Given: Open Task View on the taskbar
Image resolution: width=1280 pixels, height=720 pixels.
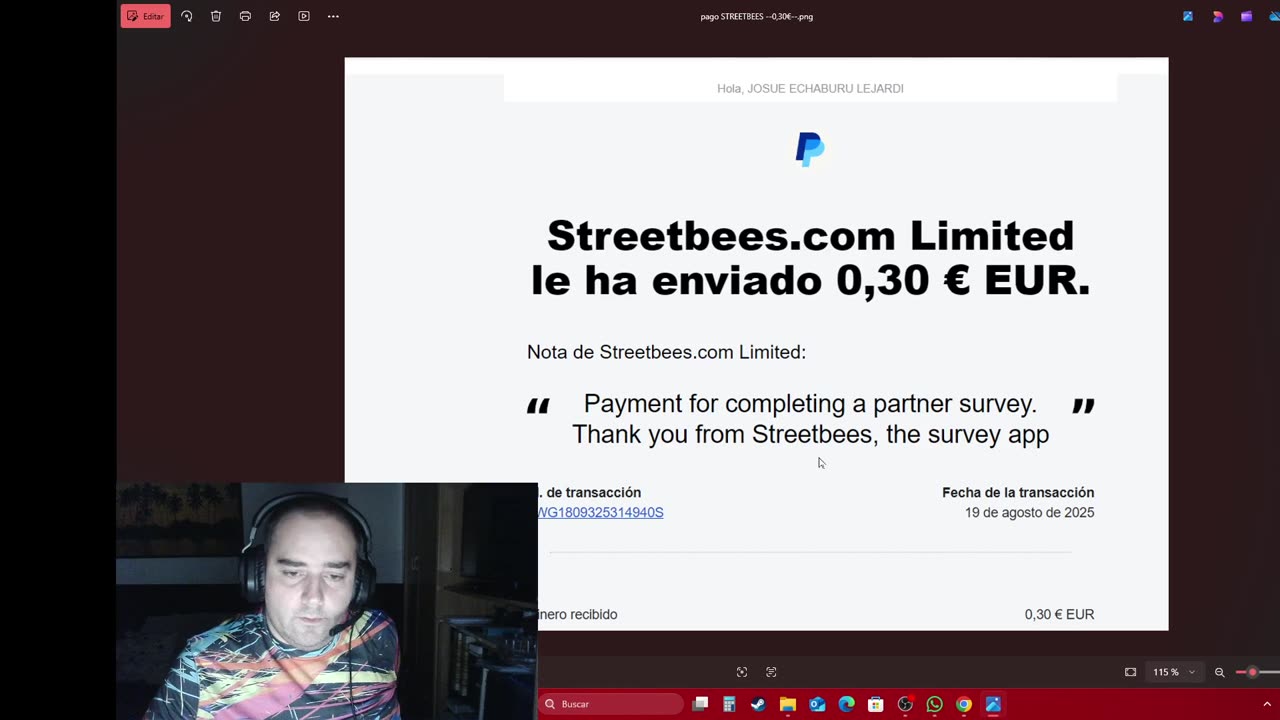Looking at the screenshot, I should [x=700, y=704].
